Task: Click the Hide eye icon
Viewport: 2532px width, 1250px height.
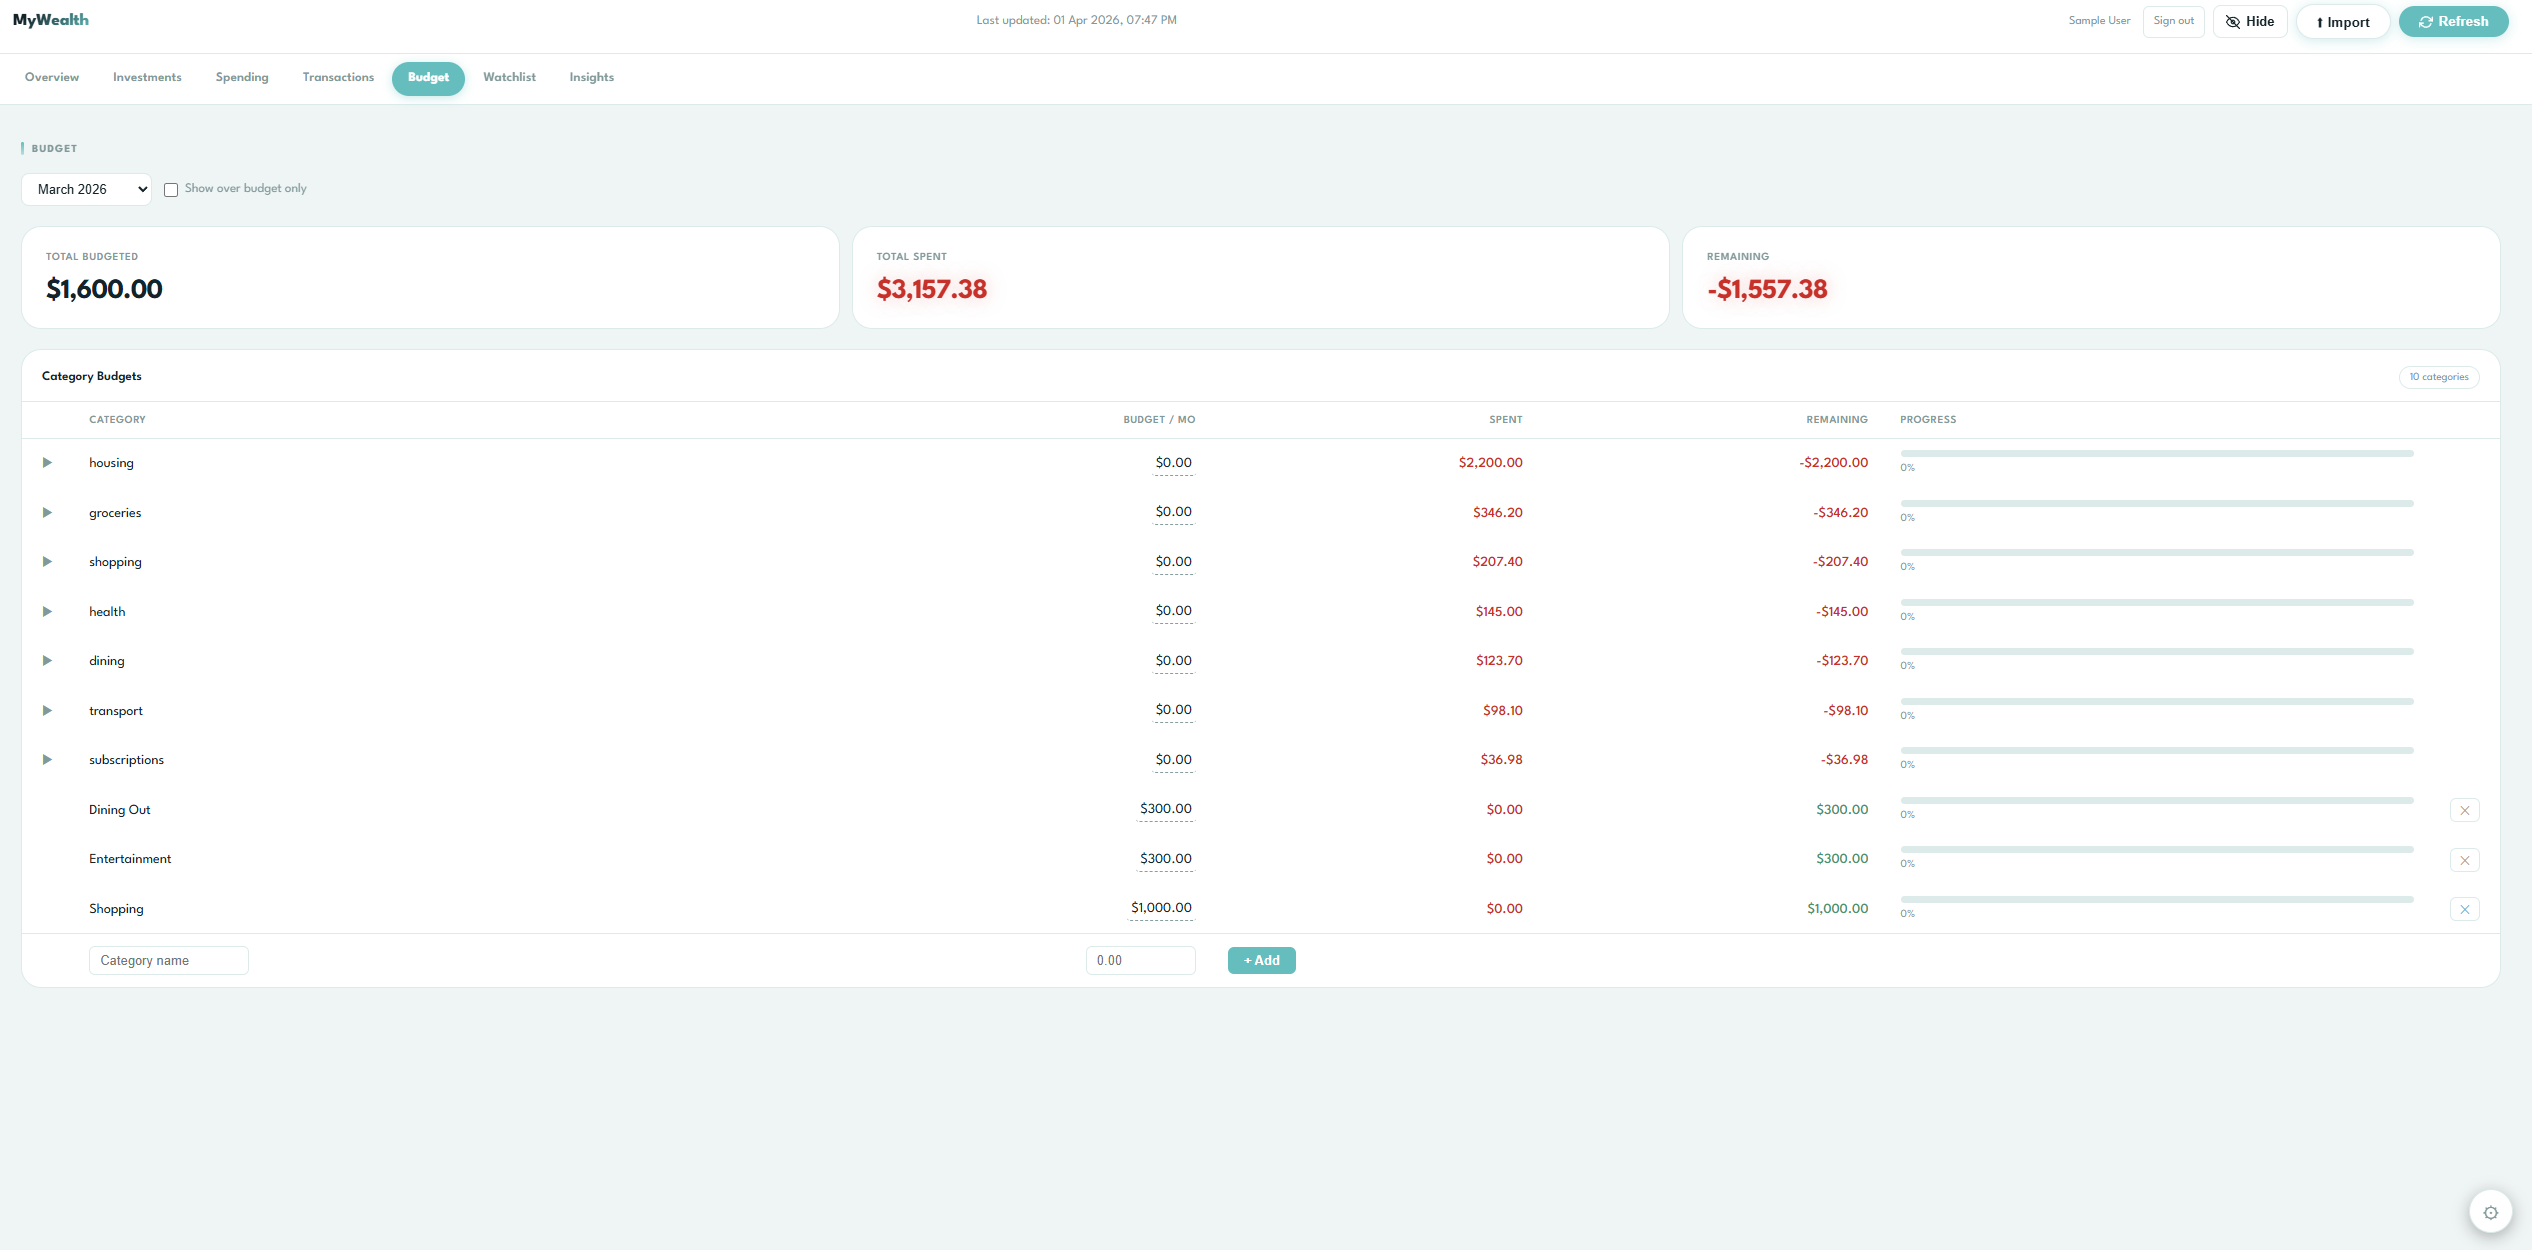Action: (2232, 21)
